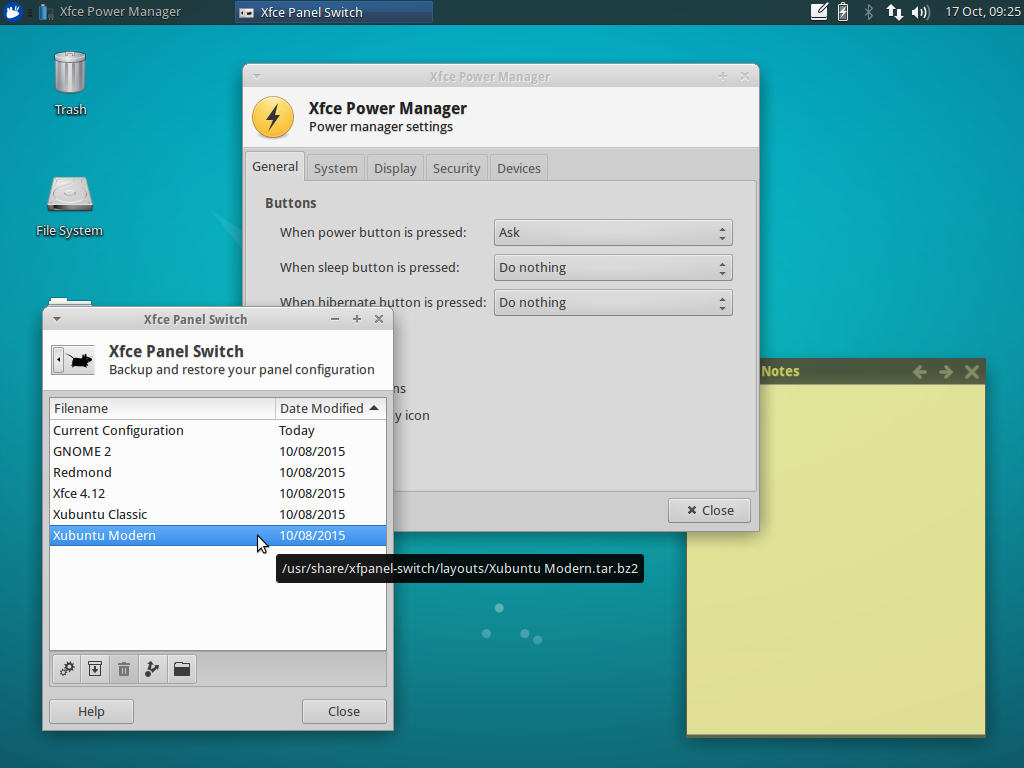Switch to the System tab
The width and height of the screenshot is (1024, 768).
[335, 167]
